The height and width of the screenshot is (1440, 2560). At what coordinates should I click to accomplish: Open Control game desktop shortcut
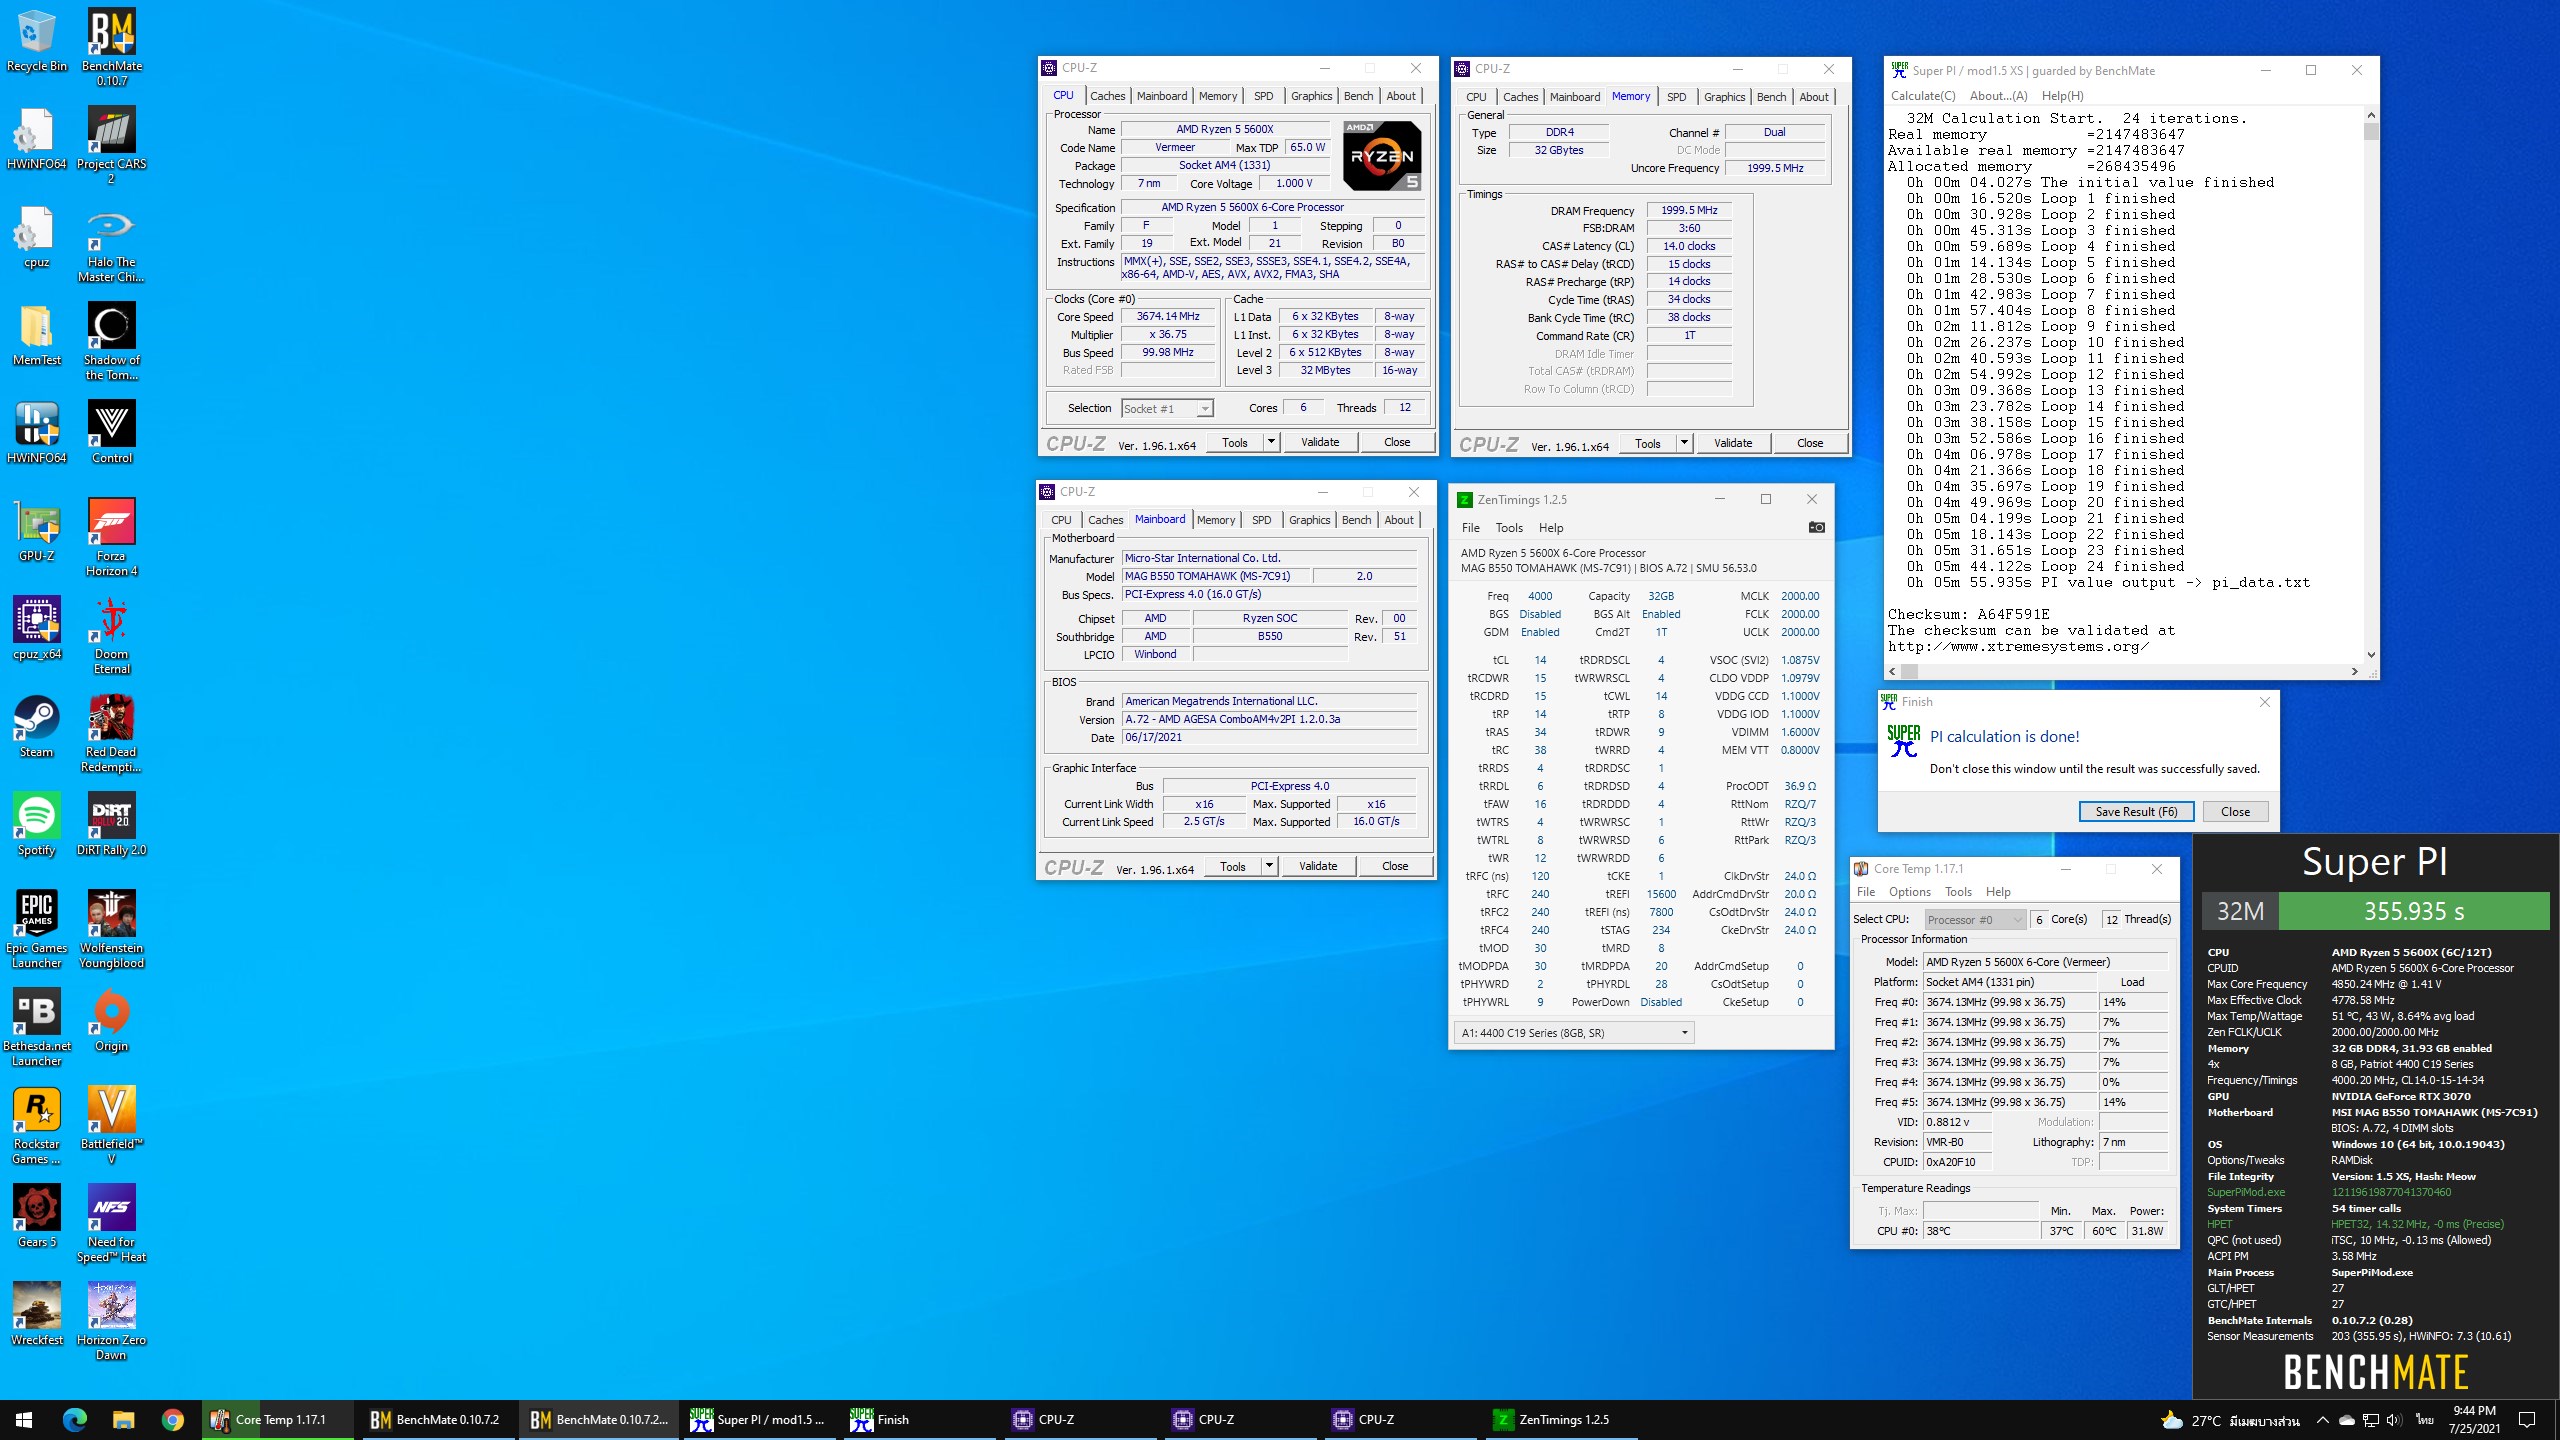point(112,434)
